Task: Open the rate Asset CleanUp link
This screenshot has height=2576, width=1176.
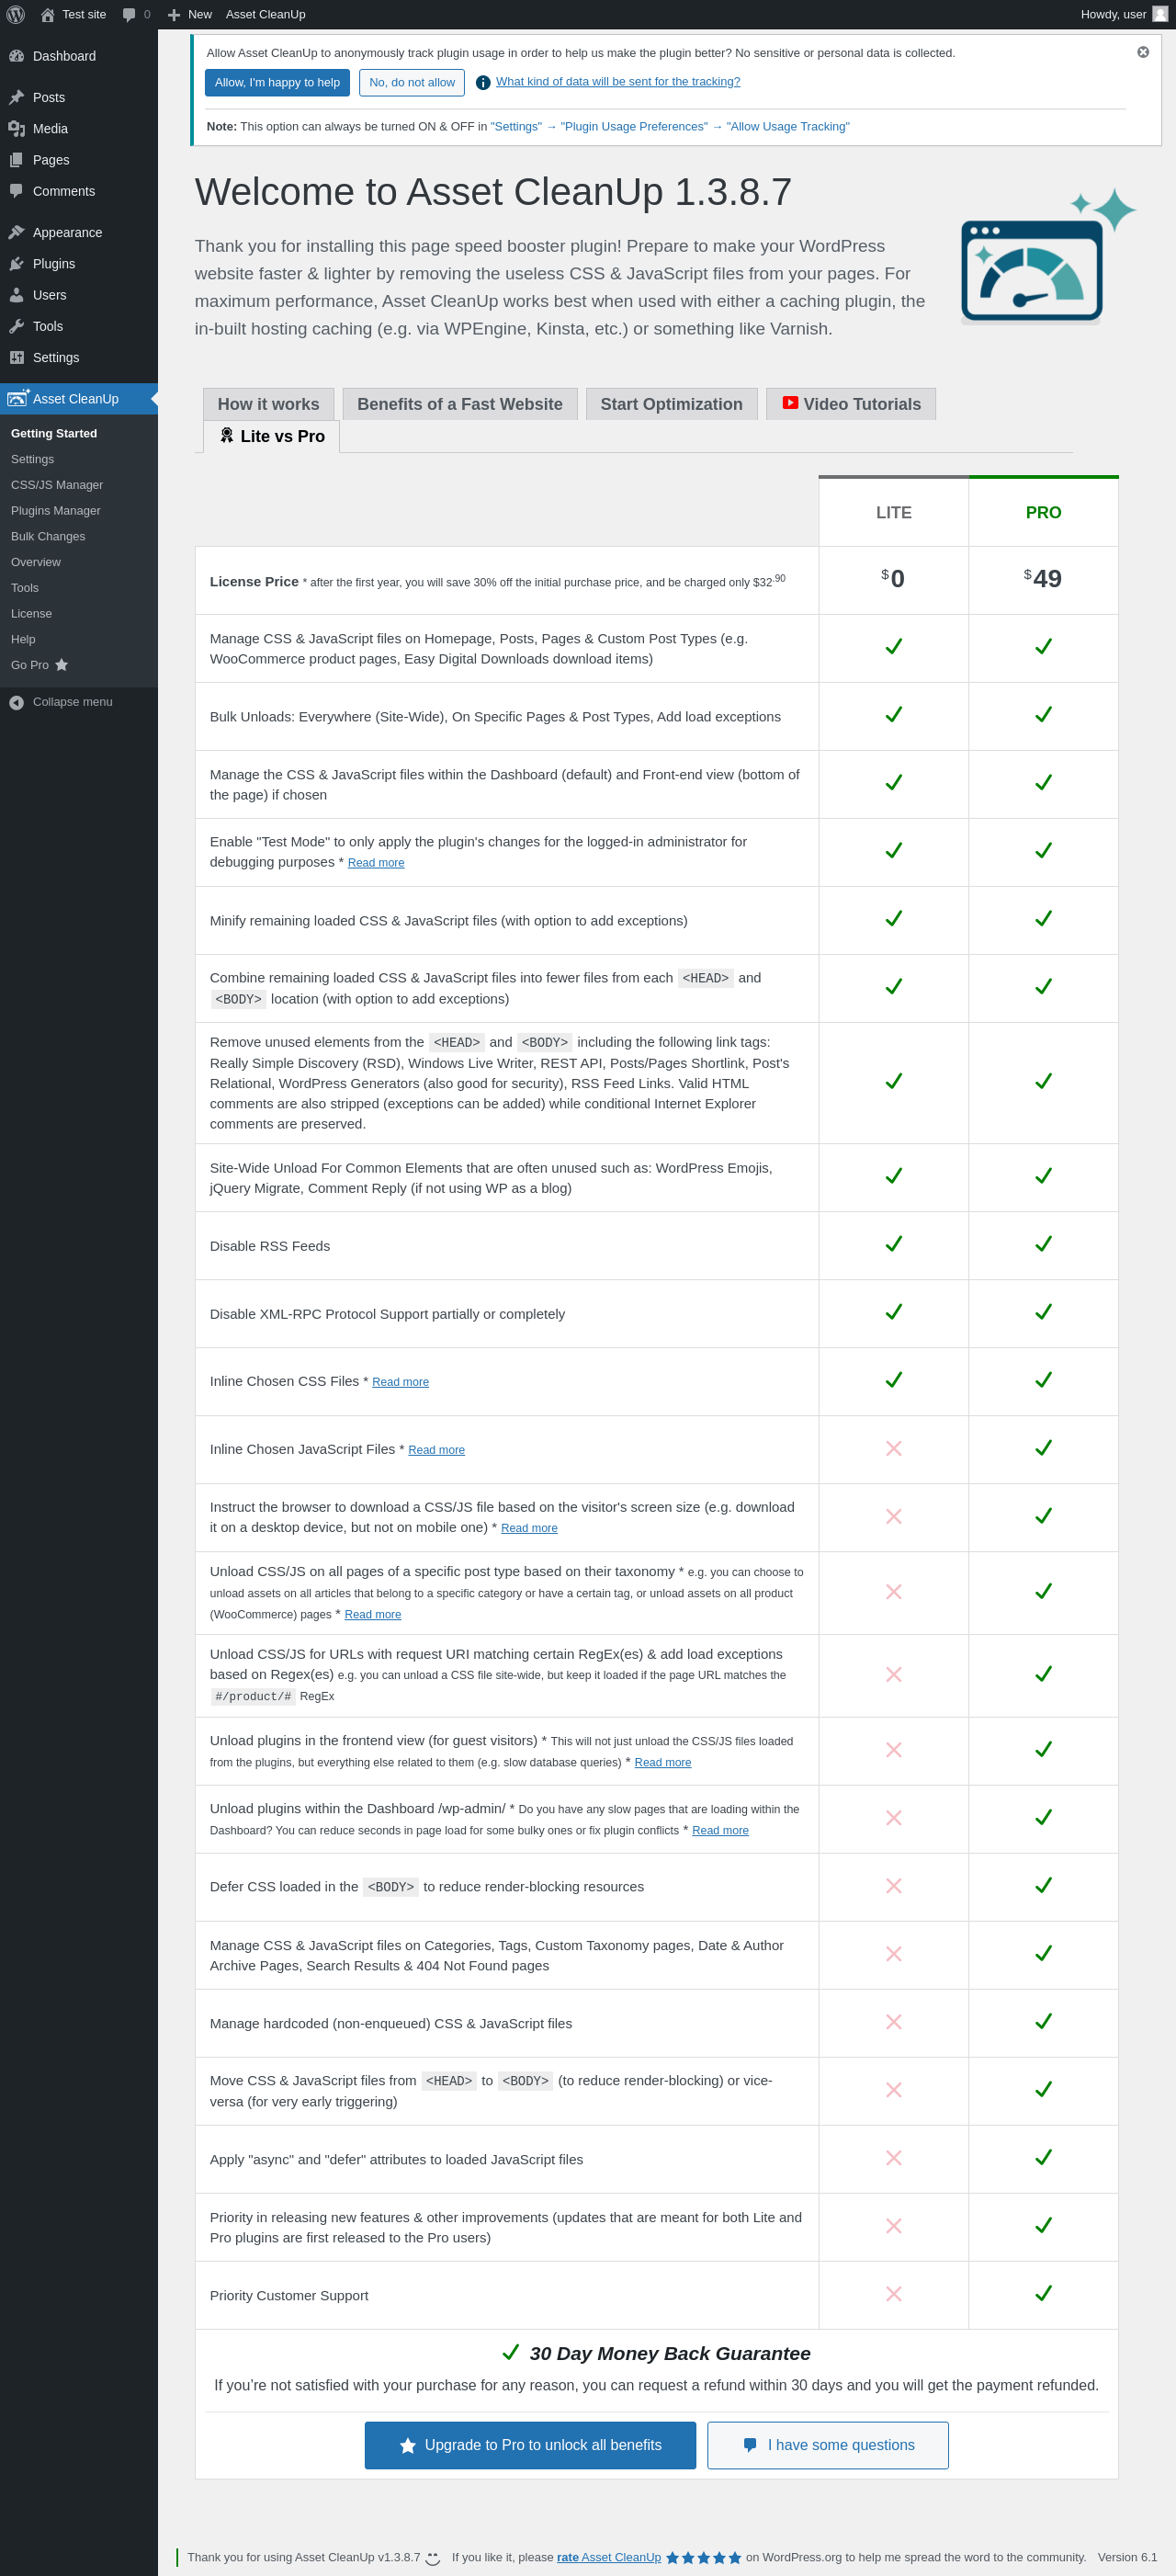Action: 609,2557
